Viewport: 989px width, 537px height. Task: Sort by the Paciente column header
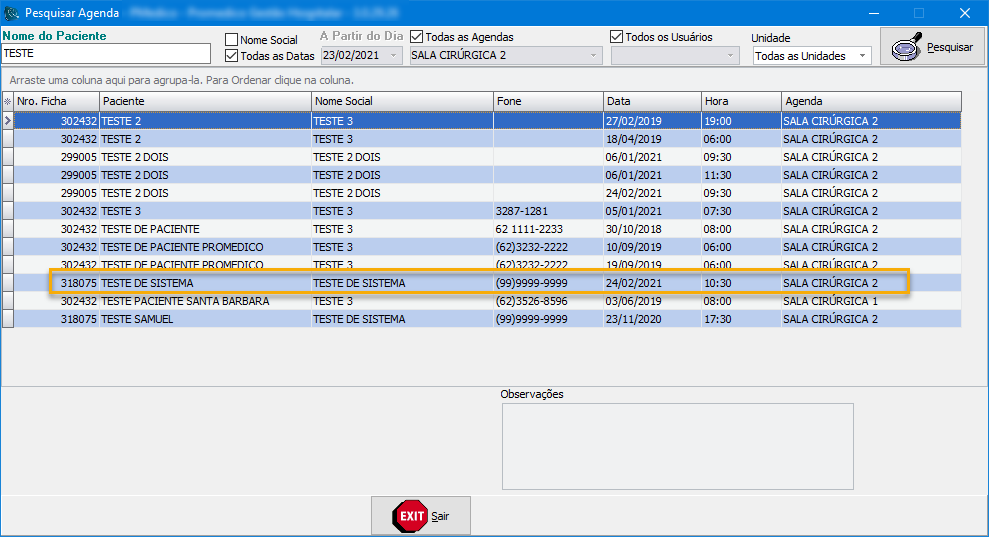(x=205, y=101)
